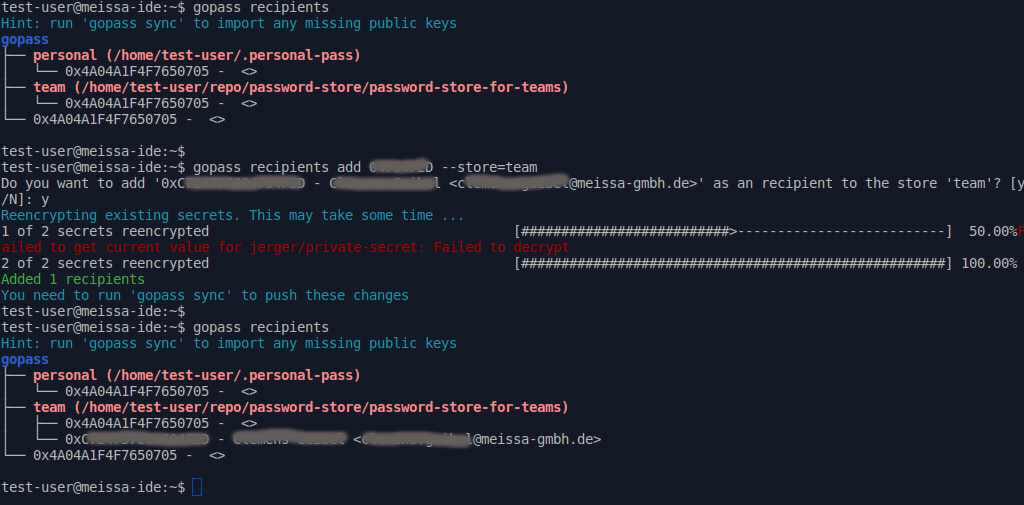
Task: Click the '1 of 2 secrets reencrypted' text
Action: click(105, 231)
